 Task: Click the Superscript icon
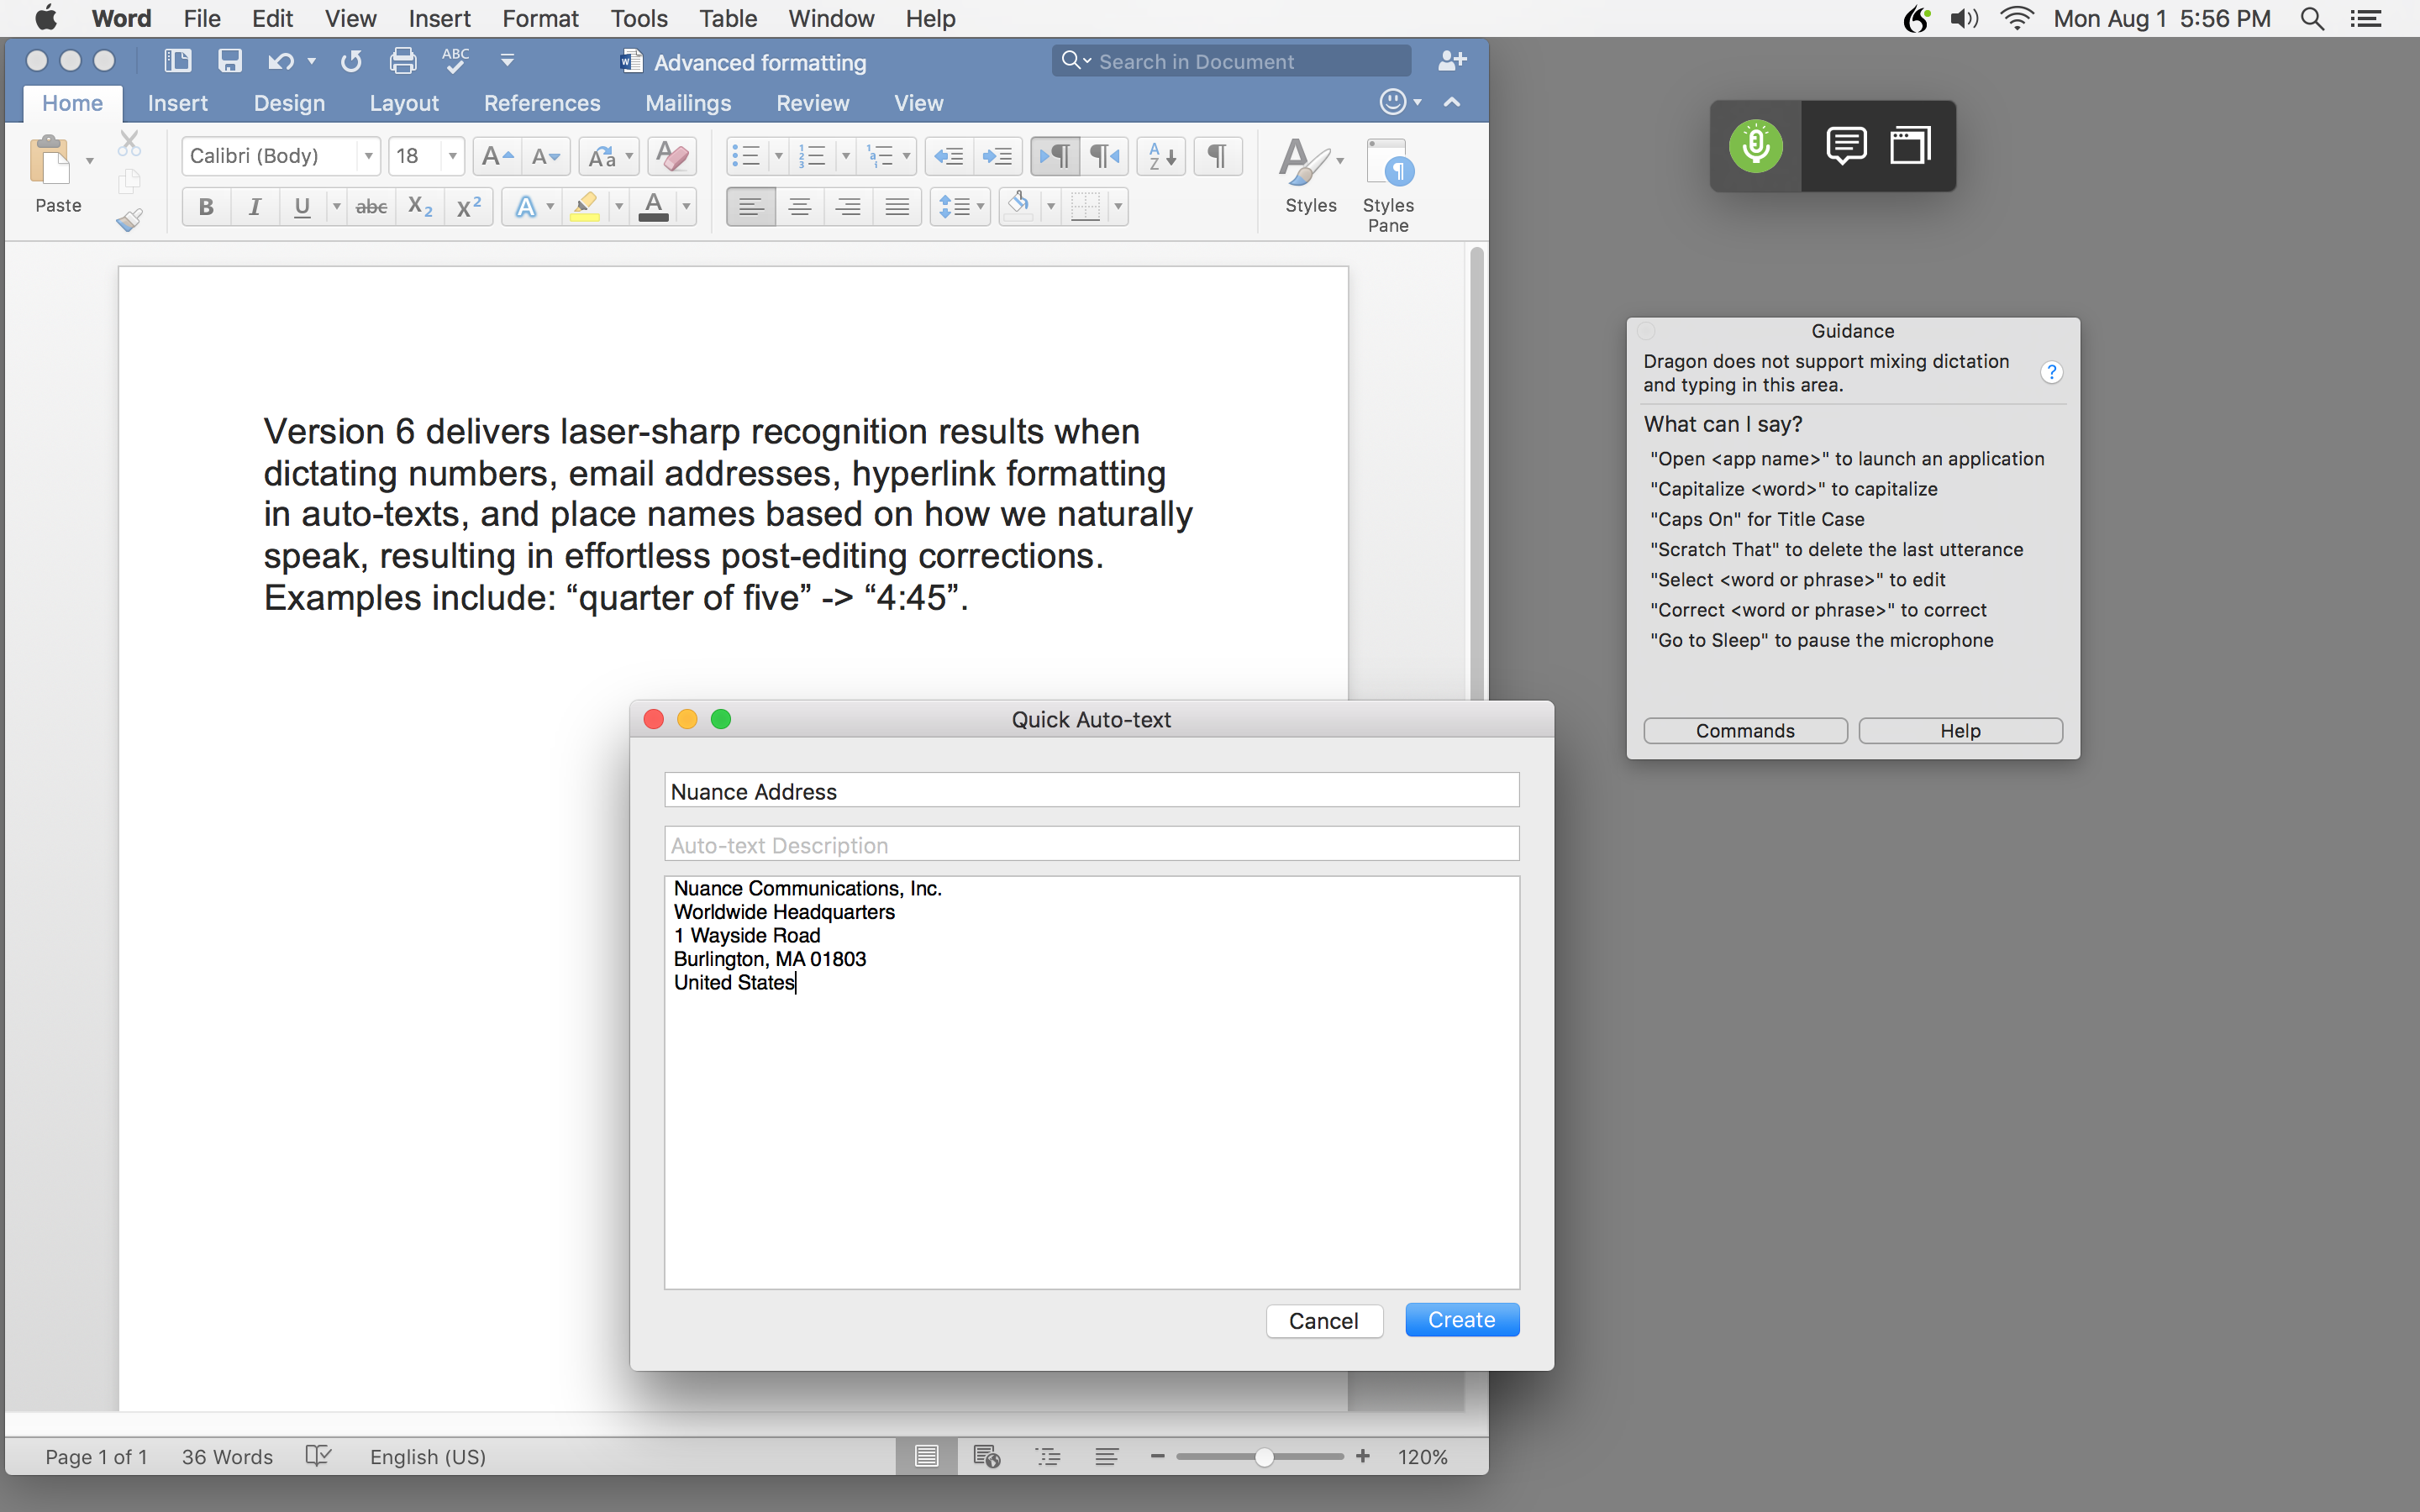[x=469, y=207]
